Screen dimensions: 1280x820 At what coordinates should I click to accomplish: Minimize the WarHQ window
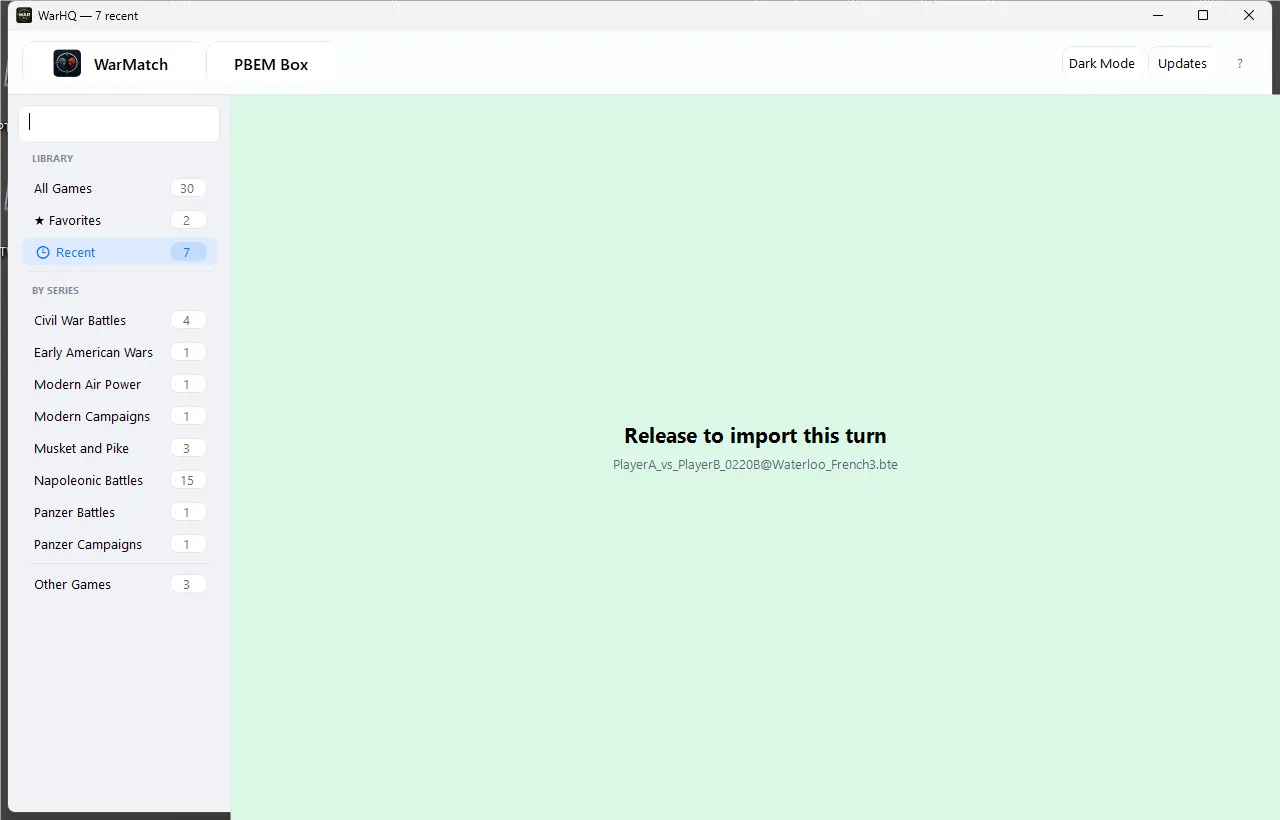tap(1158, 15)
